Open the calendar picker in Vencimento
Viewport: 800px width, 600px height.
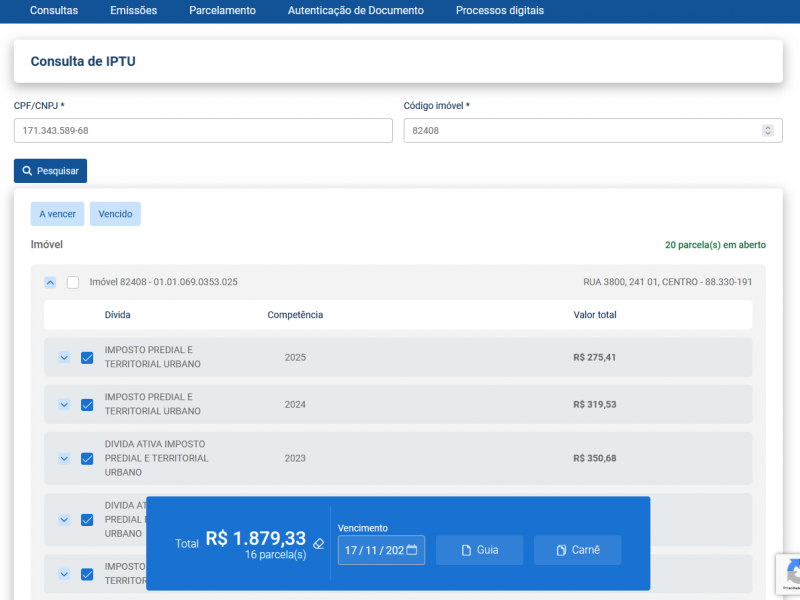point(412,550)
